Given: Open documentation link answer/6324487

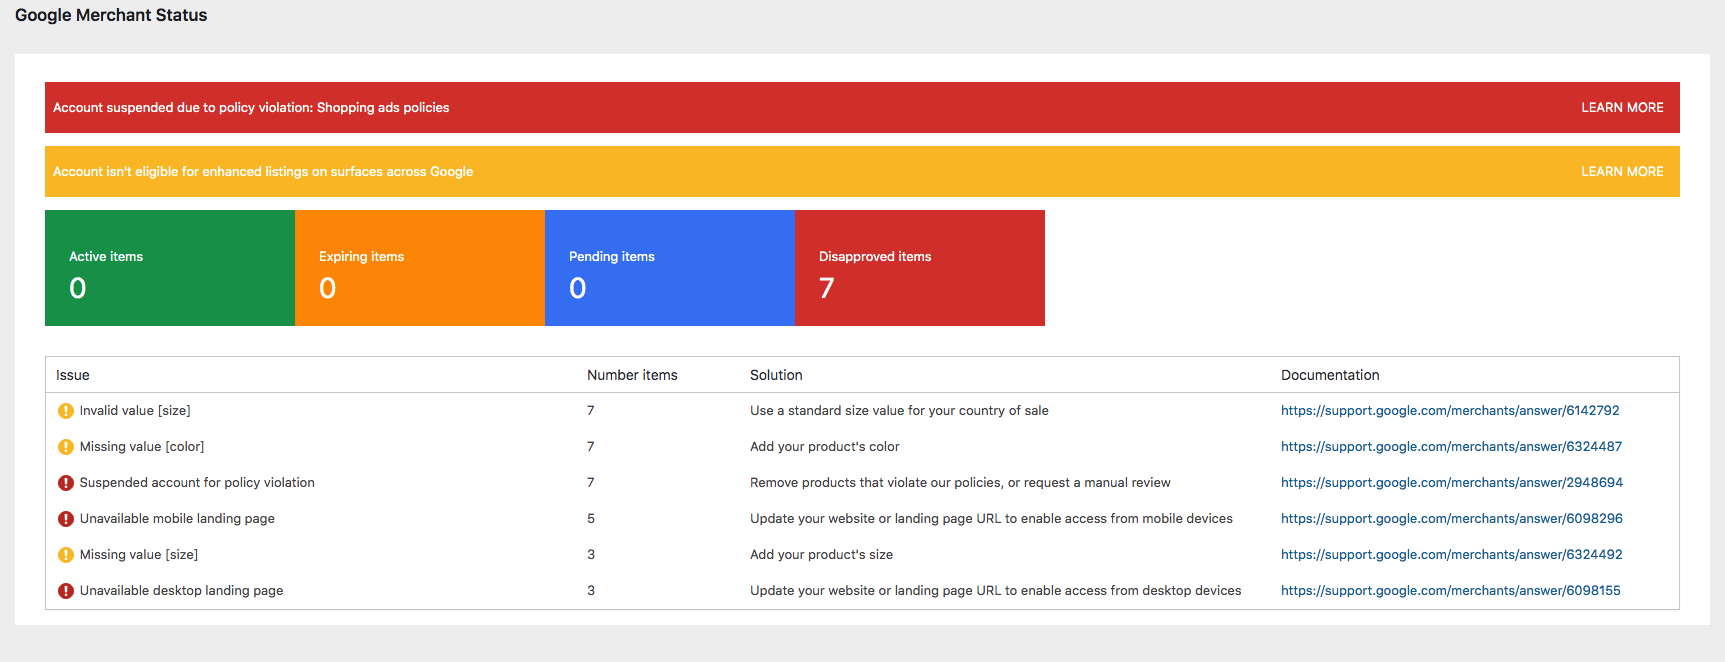Looking at the screenshot, I should [1451, 447].
